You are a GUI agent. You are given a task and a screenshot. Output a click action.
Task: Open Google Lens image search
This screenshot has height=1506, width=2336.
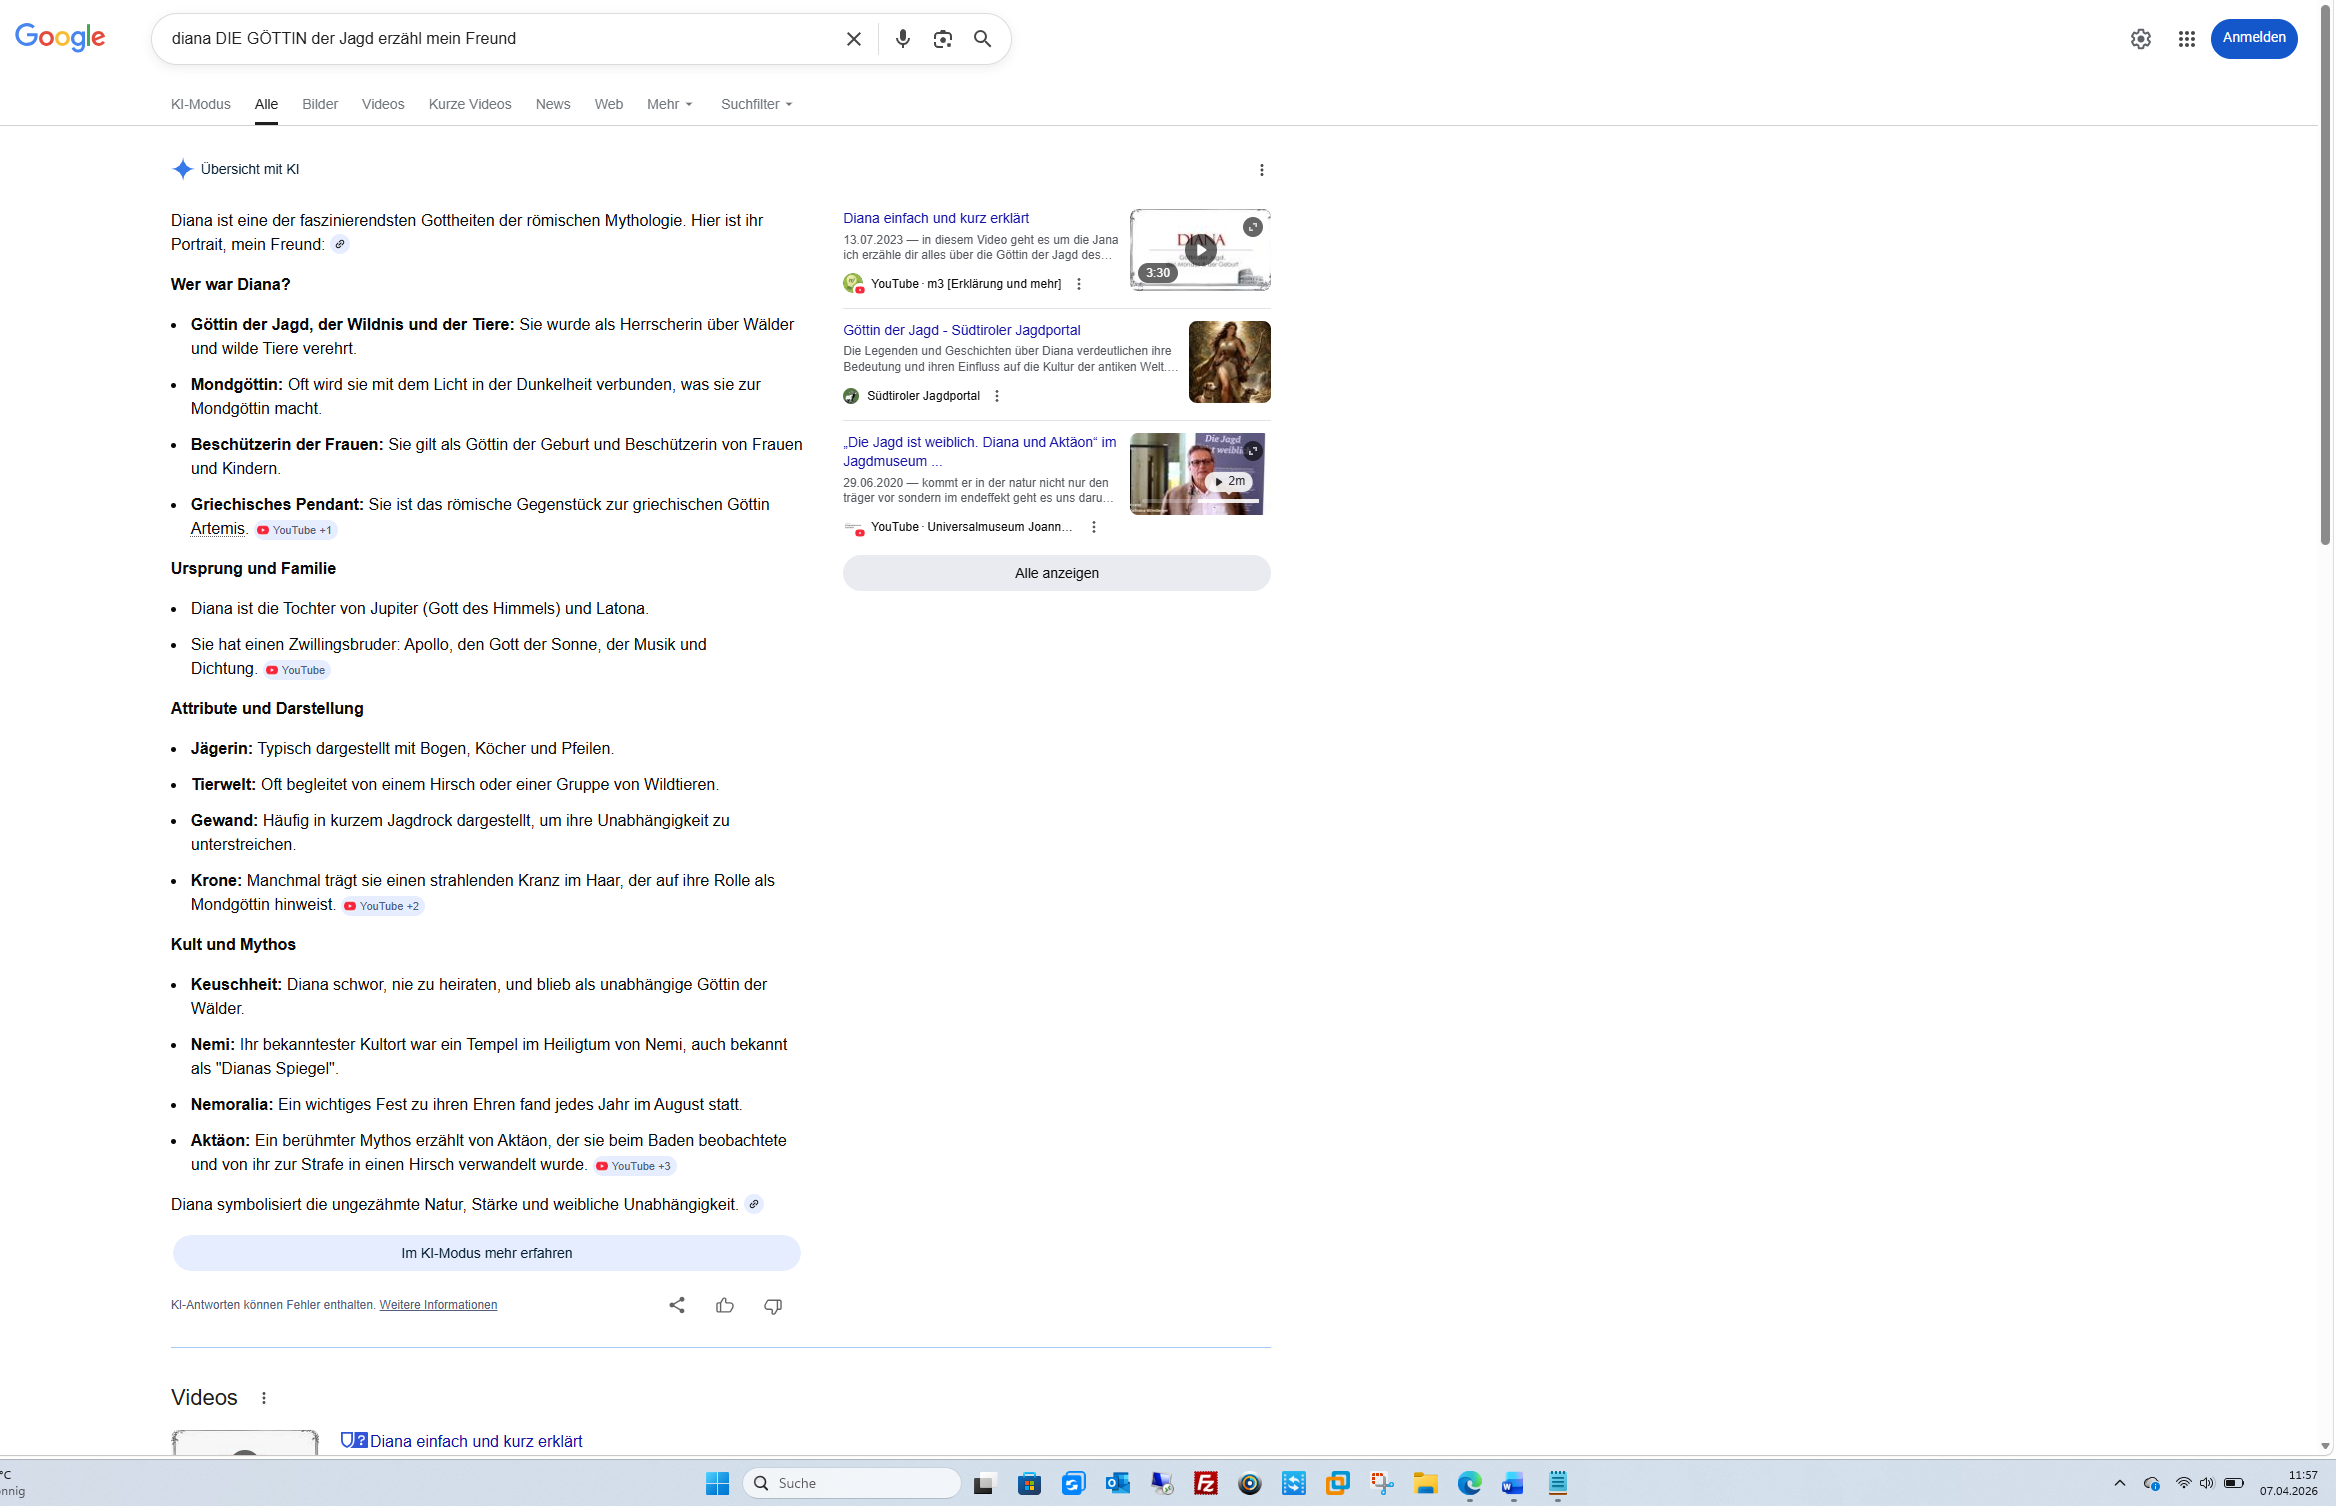tap(942, 39)
